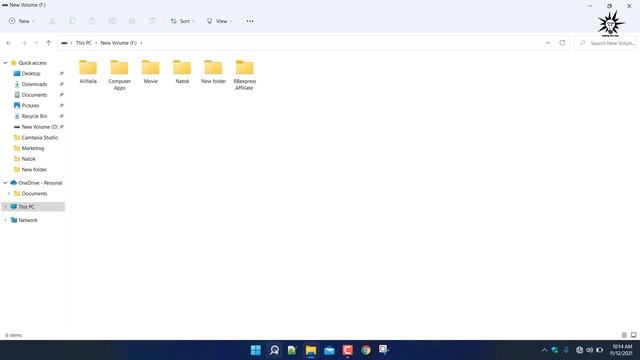Open Camtasia from the taskbar
The width and height of the screenshot is (640, 360).
348,350
